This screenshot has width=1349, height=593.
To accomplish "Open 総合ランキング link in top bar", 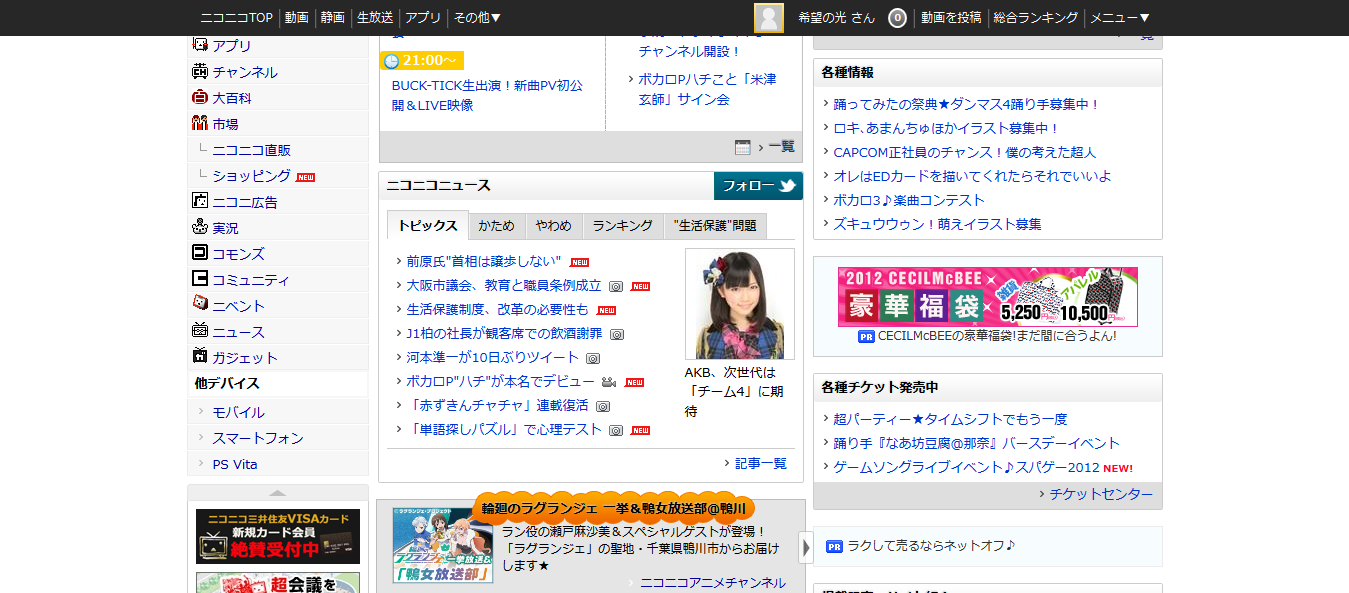I will coord(1035,18).
